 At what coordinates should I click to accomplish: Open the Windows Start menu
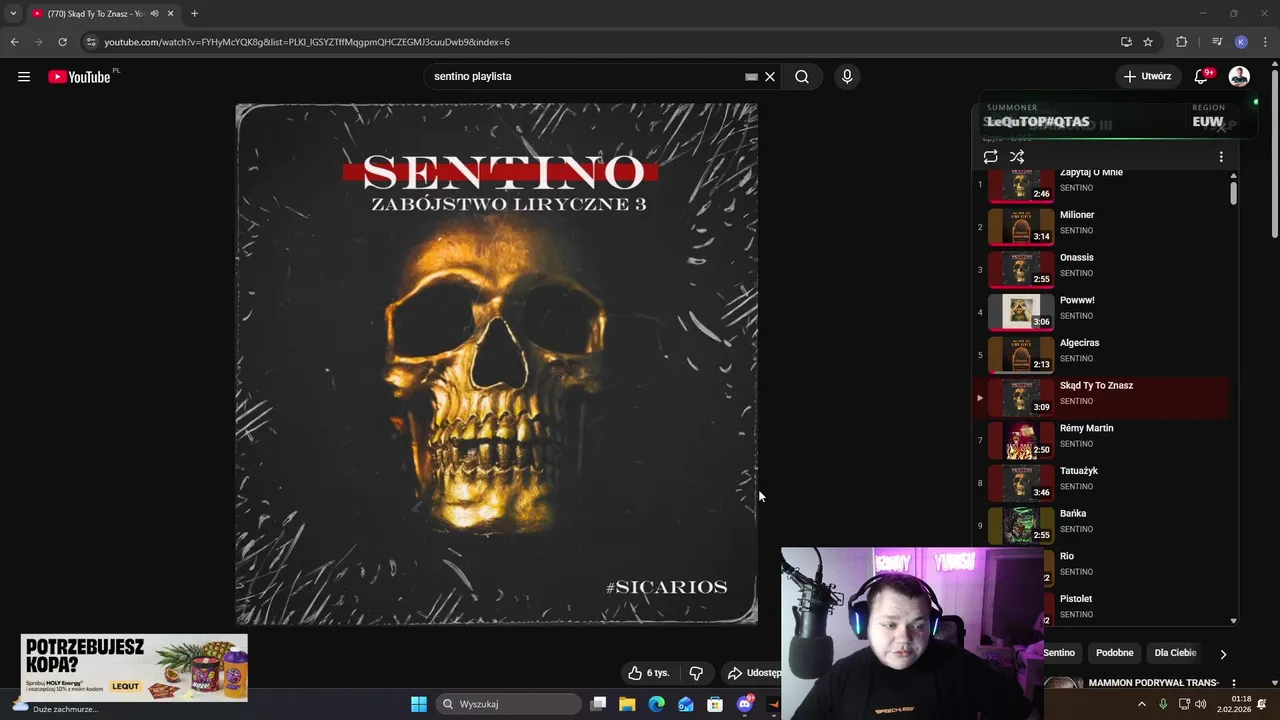pyautogui.click(x=419, y=704)
